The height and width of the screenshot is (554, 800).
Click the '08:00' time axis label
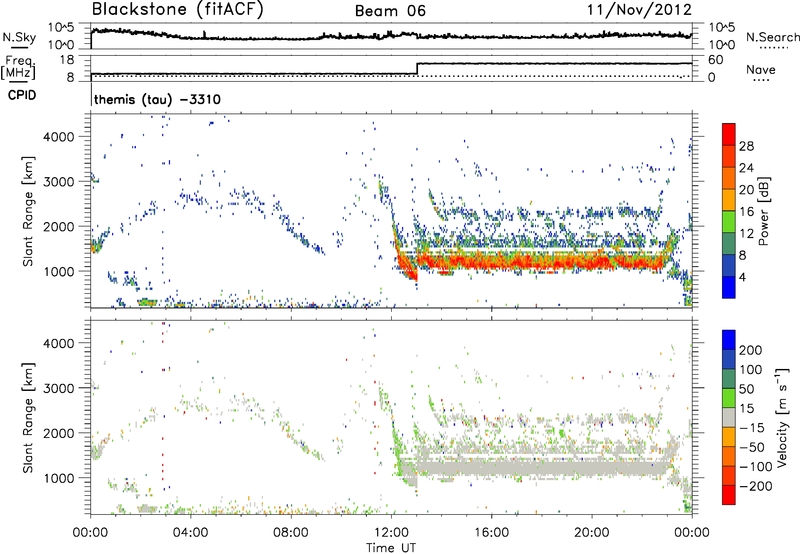291,533
